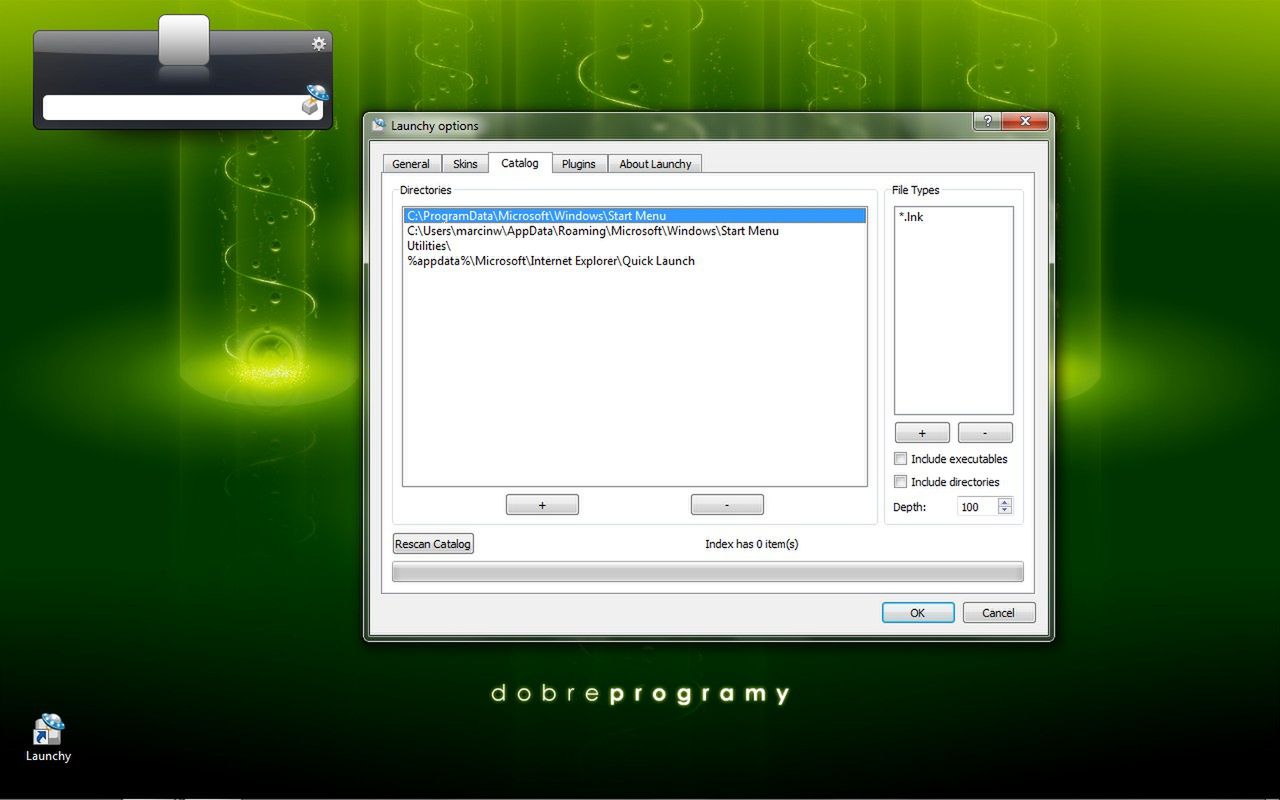Open the Plugins tab
Image resolution: width=1280 pixels, height=800 pixels.
[578, 164]
